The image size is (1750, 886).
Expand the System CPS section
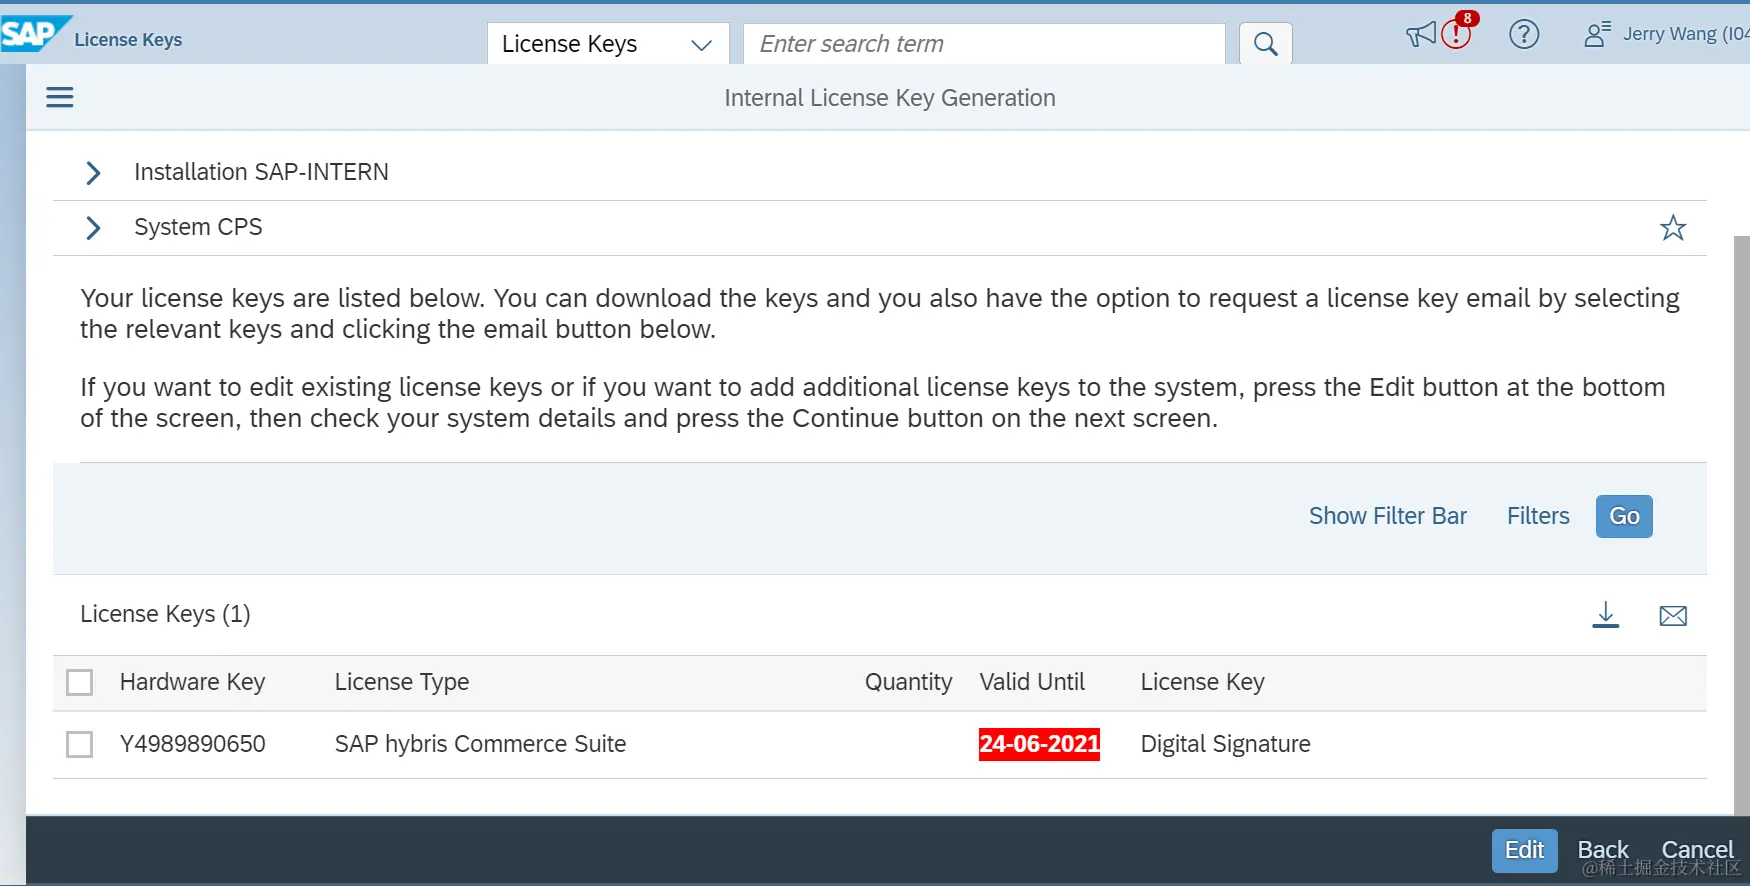click(93, 228)
